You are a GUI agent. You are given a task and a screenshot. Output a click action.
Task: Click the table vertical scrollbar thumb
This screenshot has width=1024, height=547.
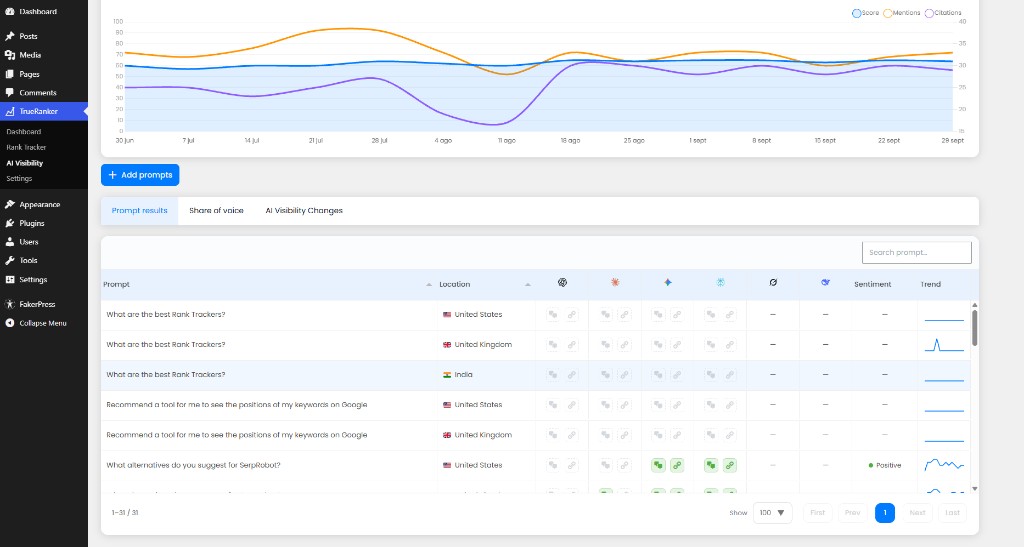[x=974, y=327]
